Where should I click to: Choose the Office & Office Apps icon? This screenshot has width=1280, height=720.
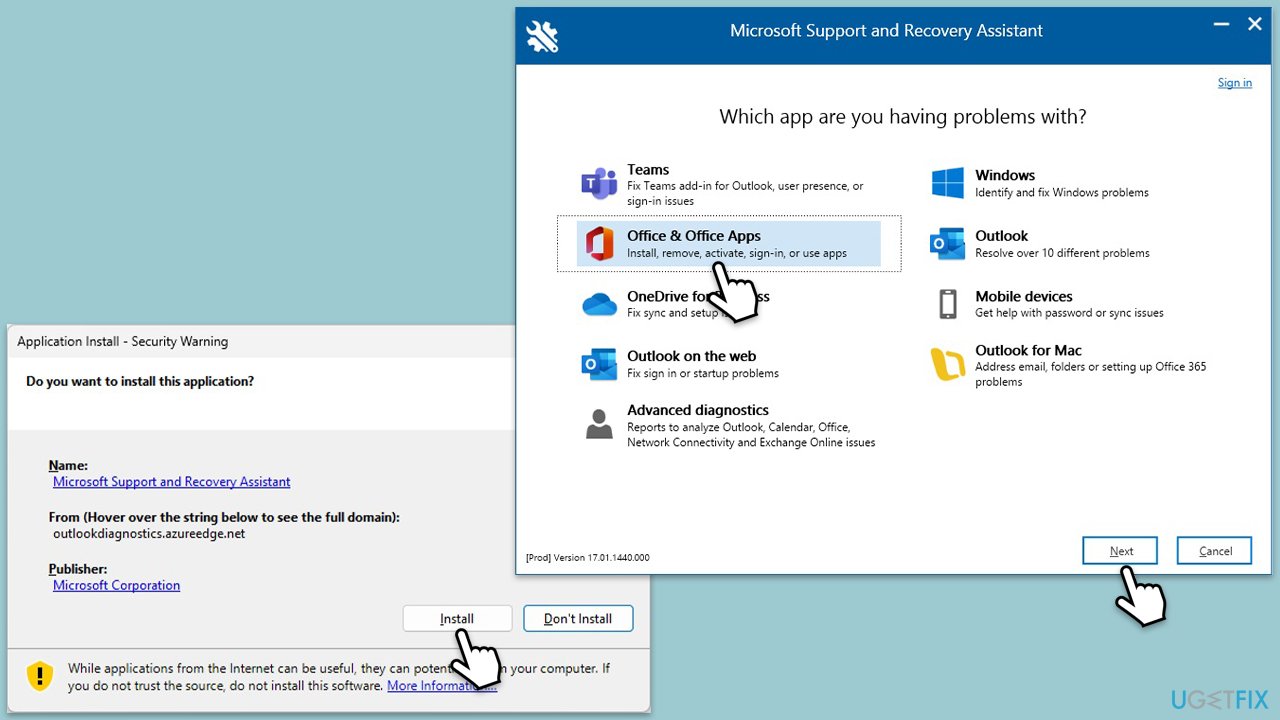(599, 244)
